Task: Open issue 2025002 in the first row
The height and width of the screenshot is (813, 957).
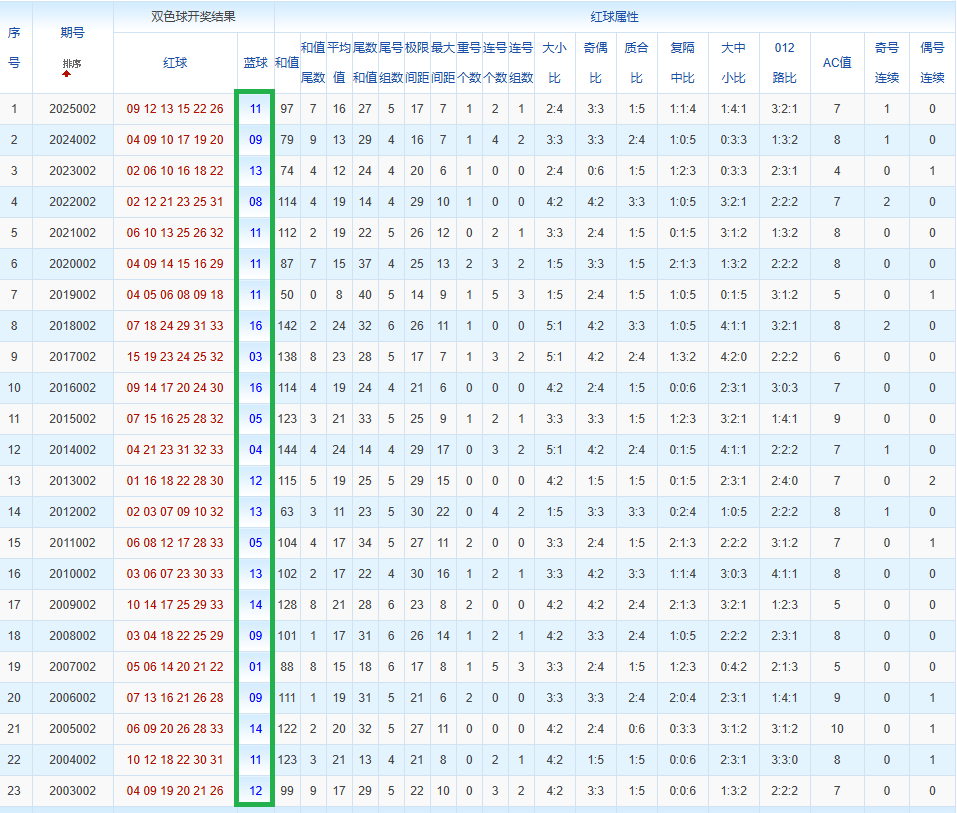Action: pyautogui.click(x=73, y=109)
